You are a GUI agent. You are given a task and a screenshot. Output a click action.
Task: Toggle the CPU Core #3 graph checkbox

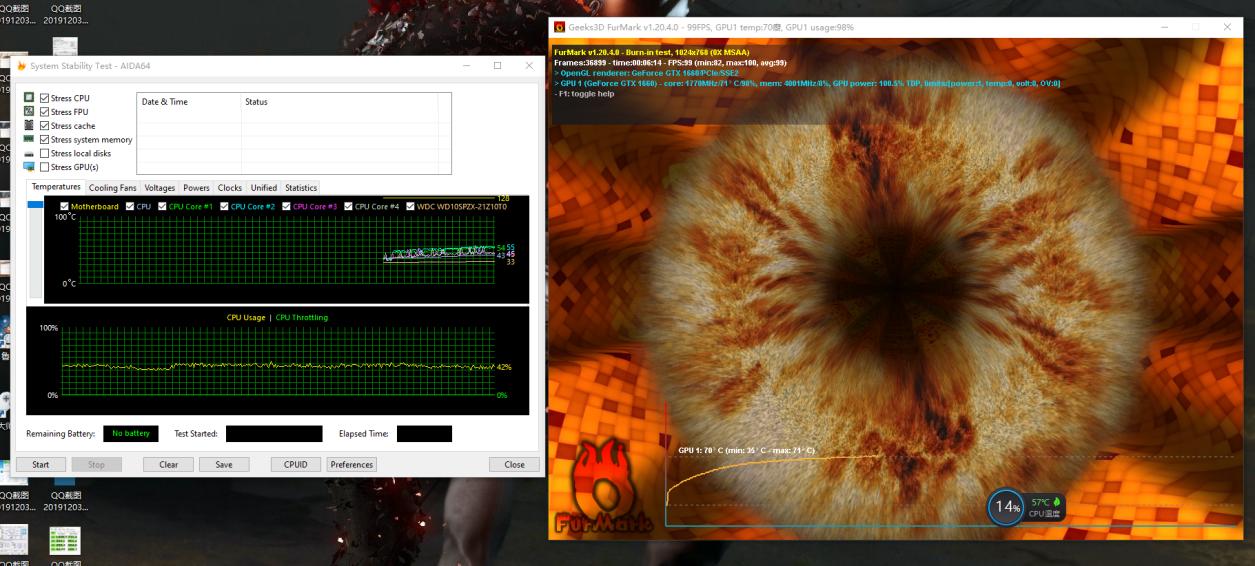pos(287,207)
